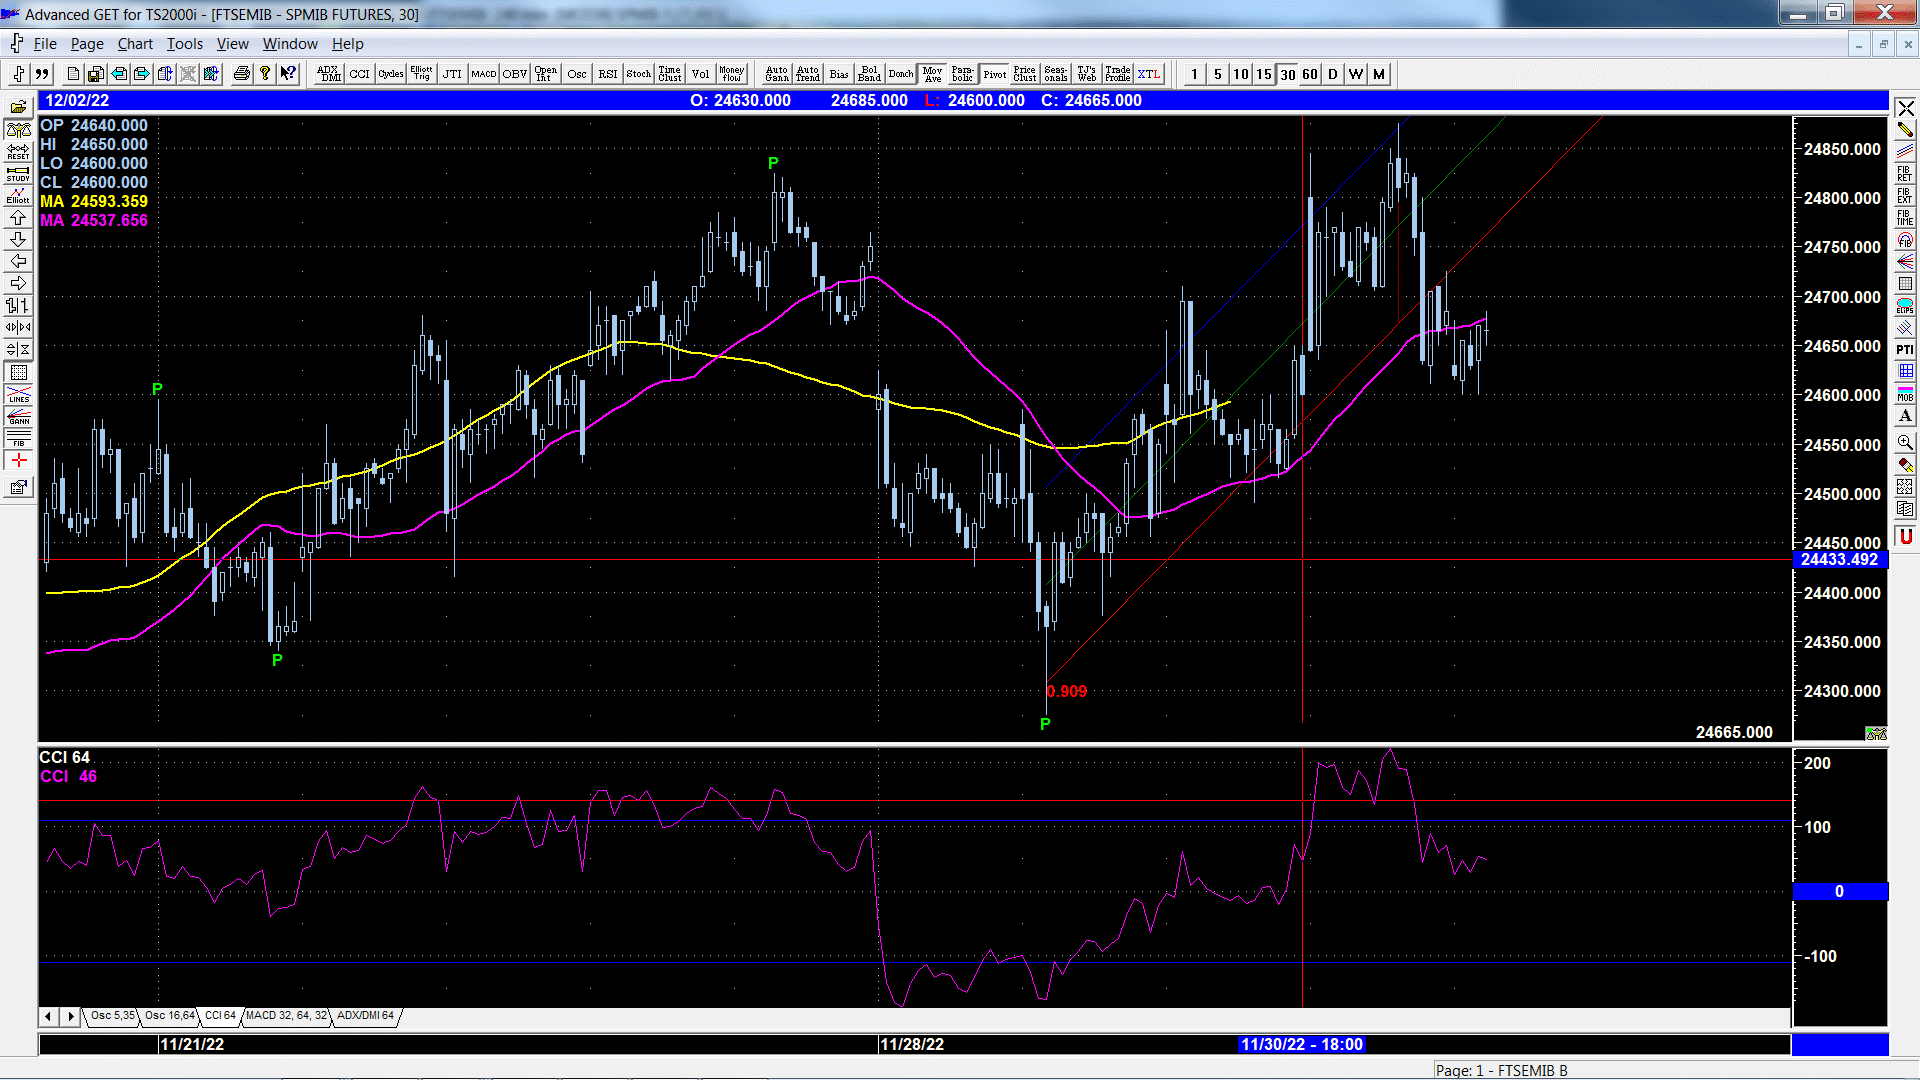Click the red crosshair icon

18,460
